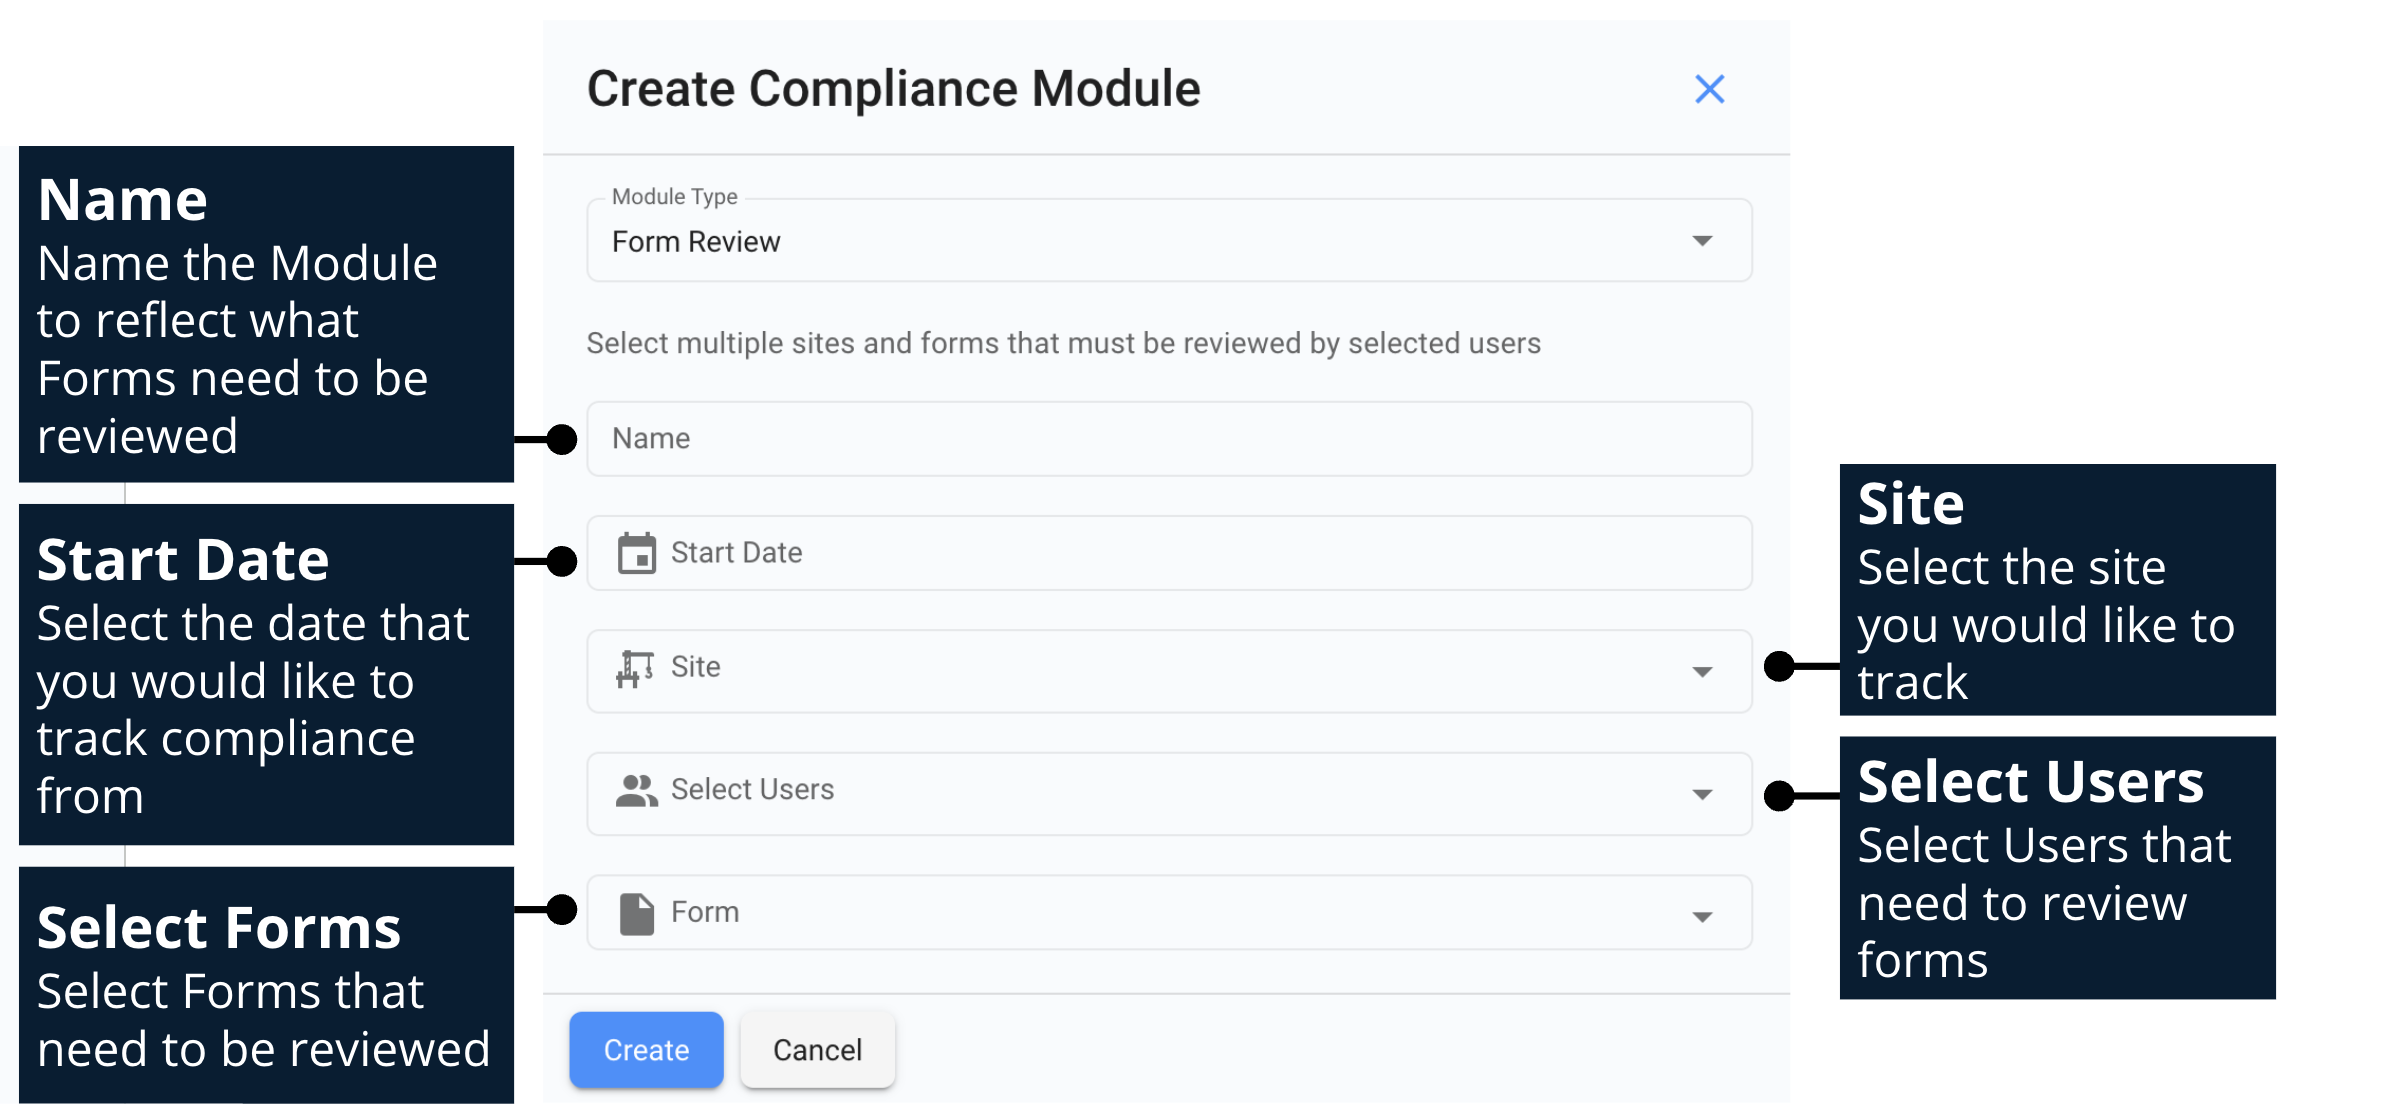
Task: Click the crane icon in Site field
Action: tap(635, 668)
